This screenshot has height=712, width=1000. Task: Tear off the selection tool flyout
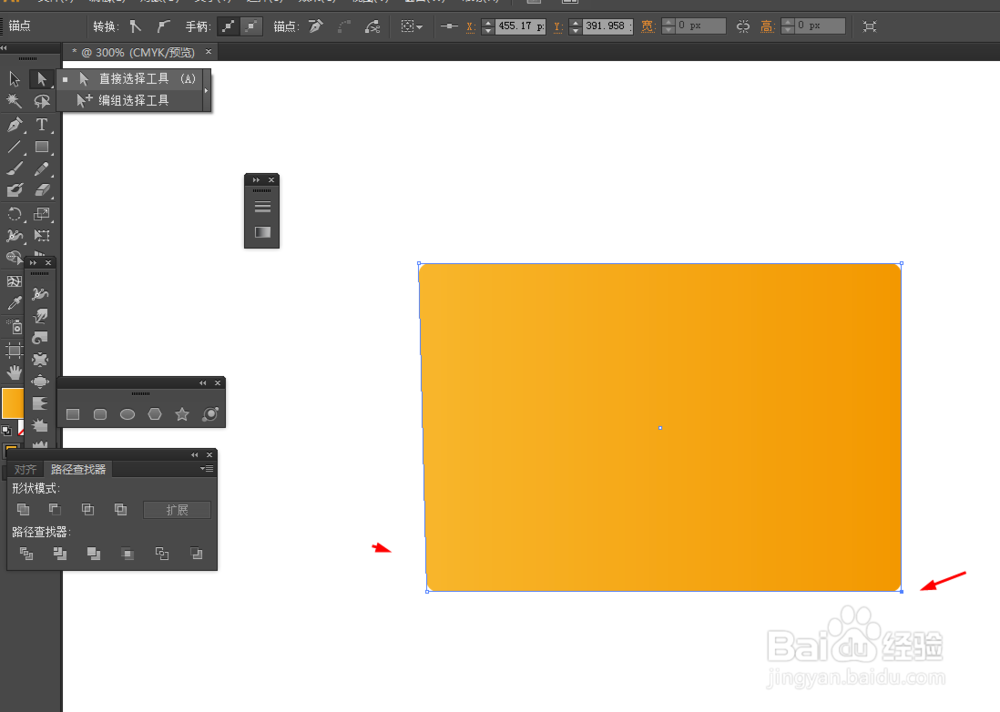click(x=207, y=90)
